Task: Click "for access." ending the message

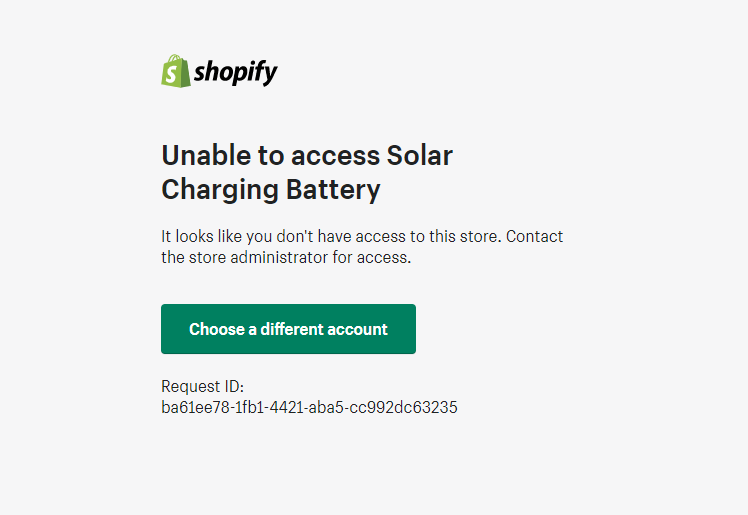Action: 372,257
